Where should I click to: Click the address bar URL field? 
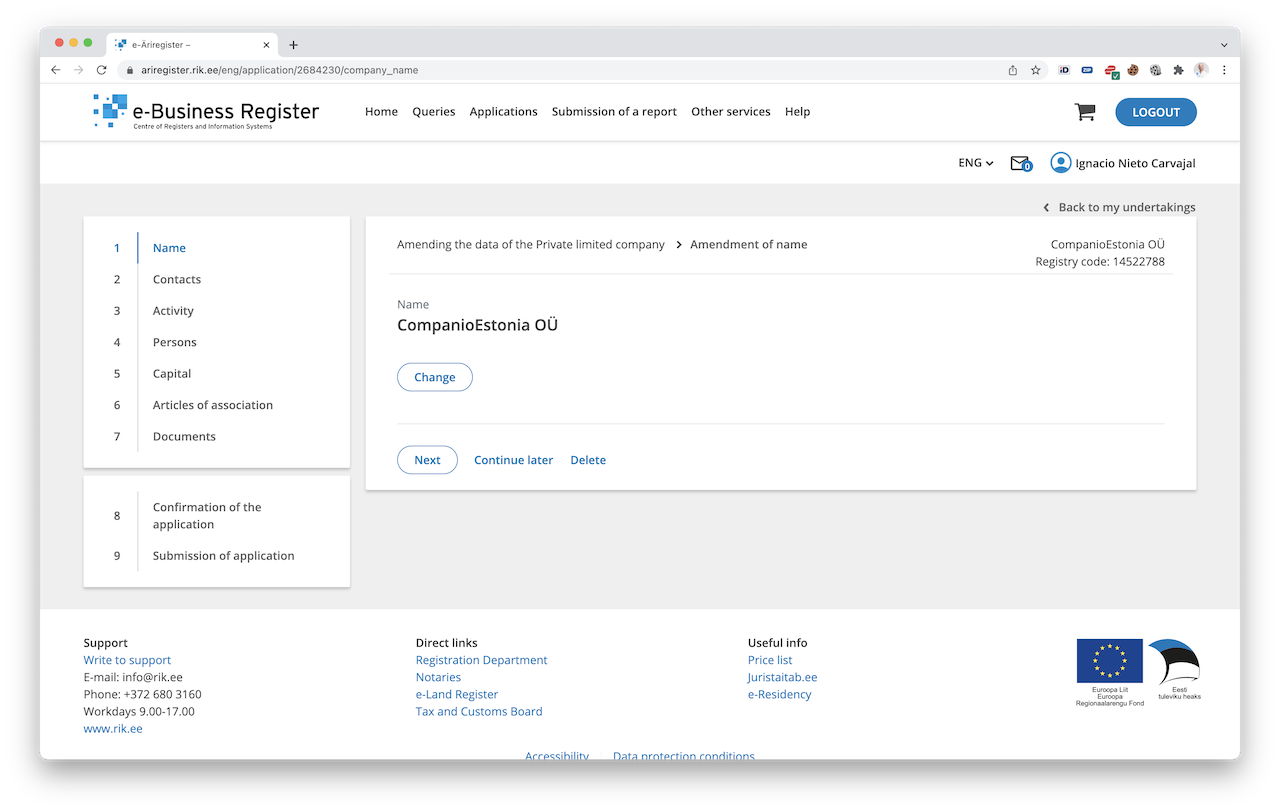click(560, 70)
